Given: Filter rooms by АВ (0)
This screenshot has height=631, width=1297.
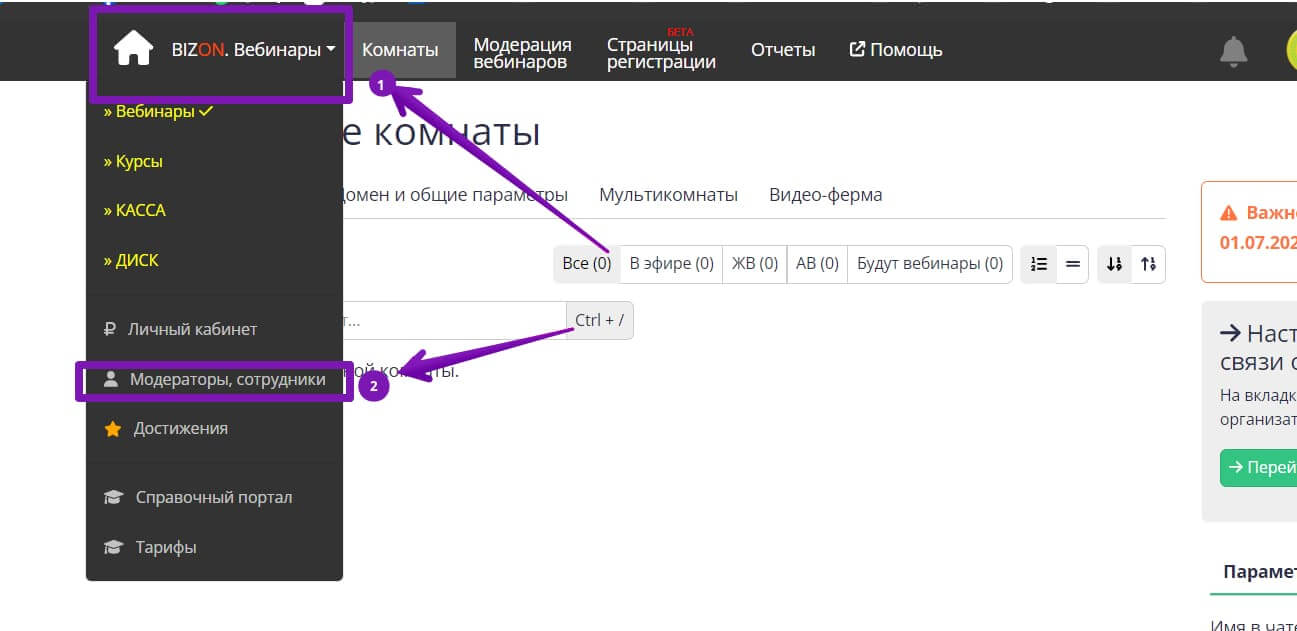Looking at the screenshot, I should tap(817, 264).
